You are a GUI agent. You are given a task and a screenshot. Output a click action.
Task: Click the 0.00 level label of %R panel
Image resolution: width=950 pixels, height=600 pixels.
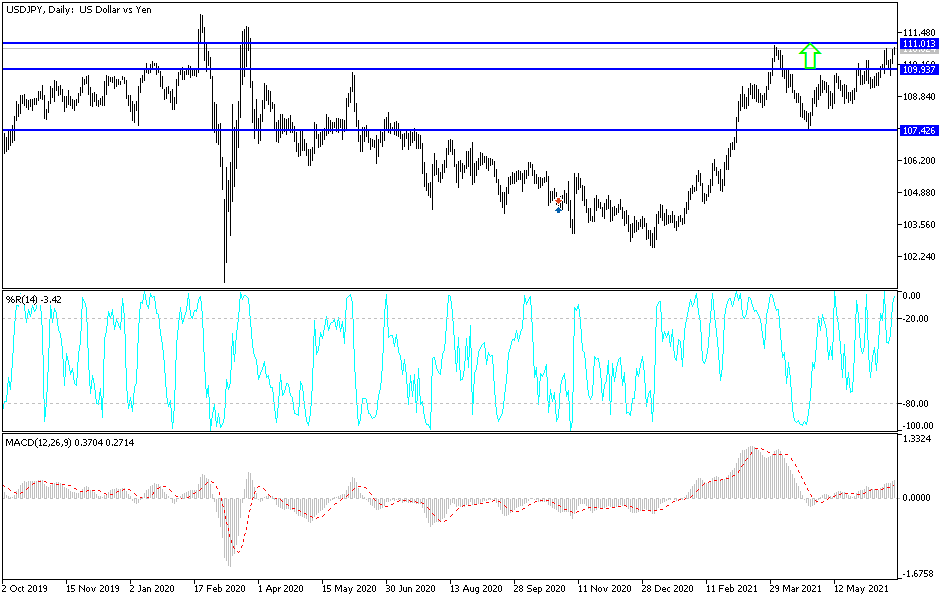point(913,295)
